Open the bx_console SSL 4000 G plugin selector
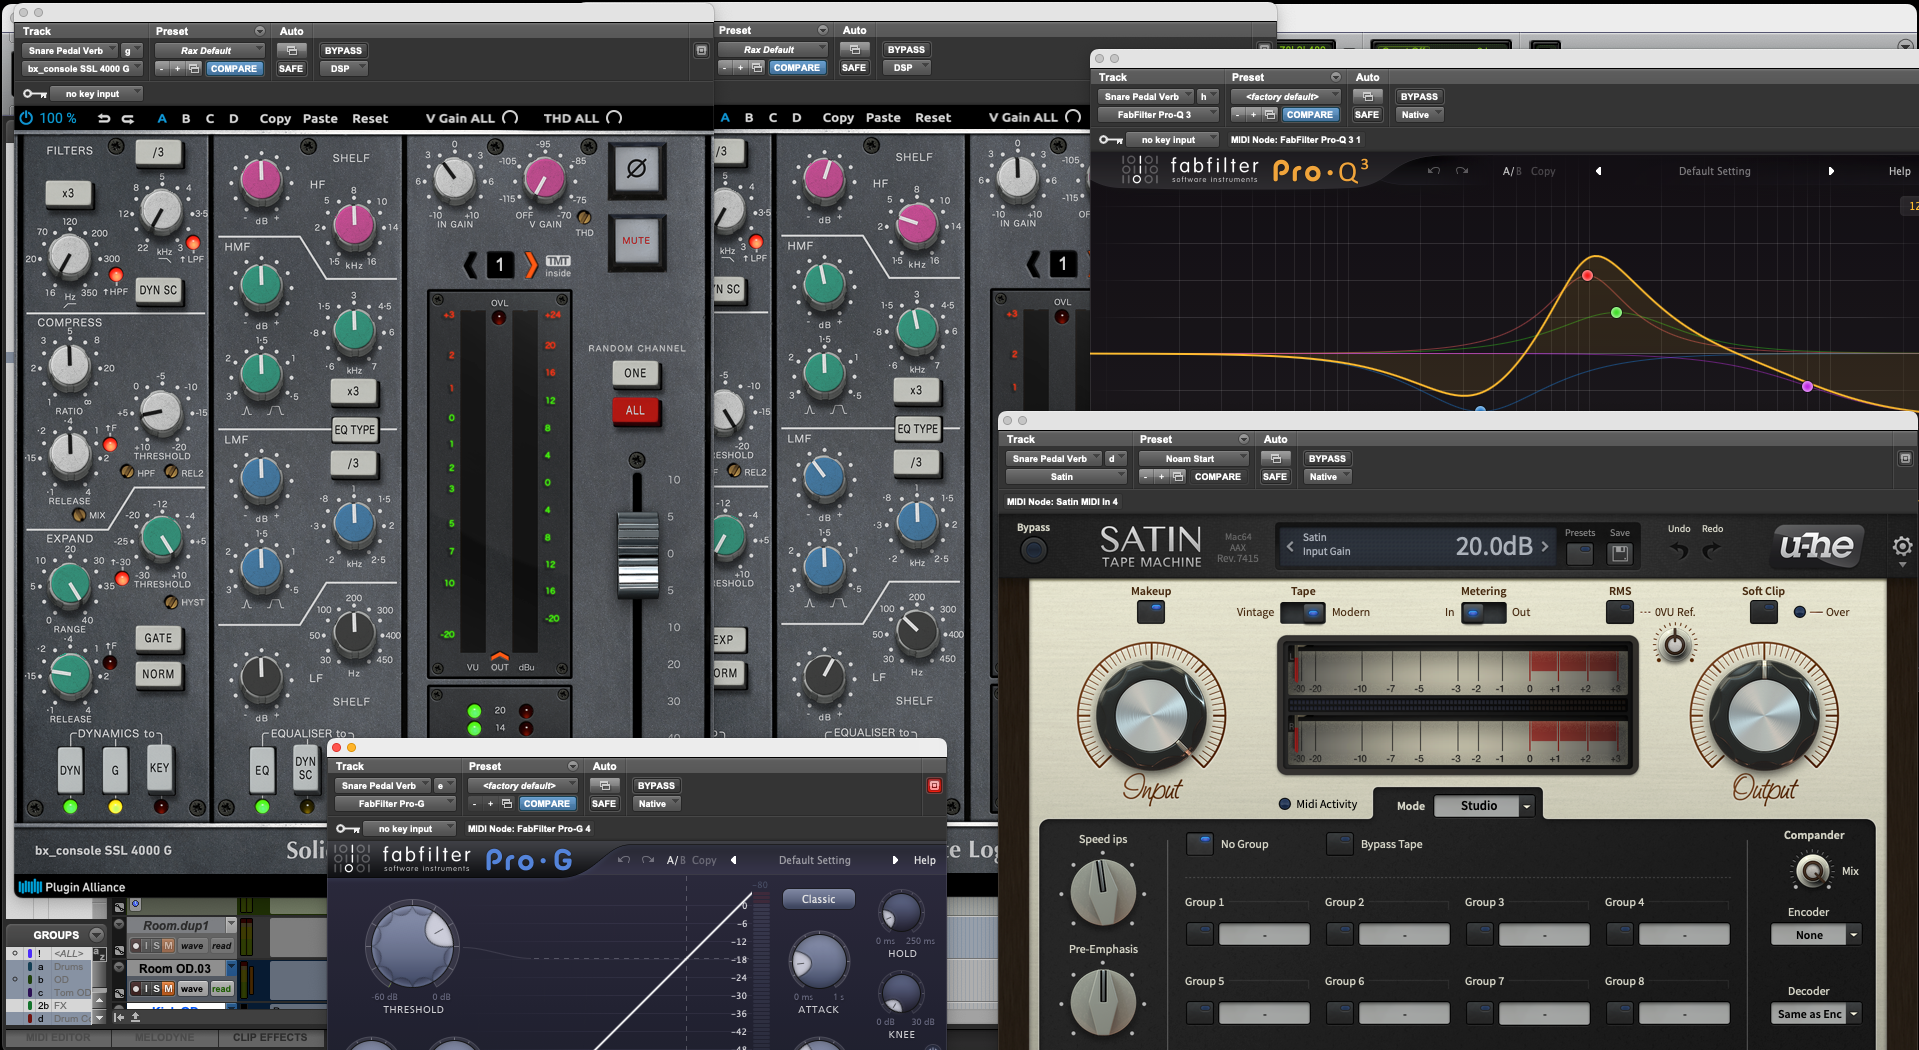Viewport: 1919px width, 1050px height. (82, 69)
